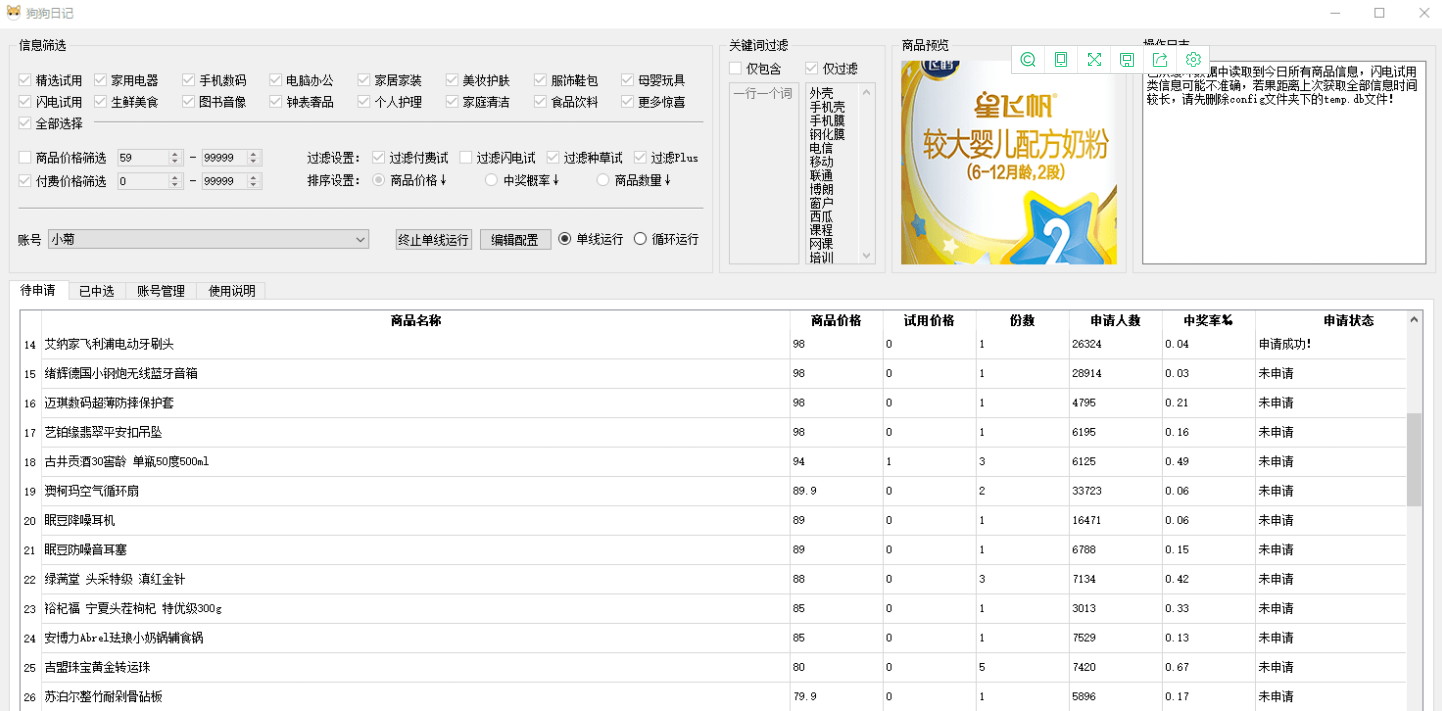
Task: Click the share export icon in preview toolbar
Action: pyautogui.click(x=1161, y=60)
